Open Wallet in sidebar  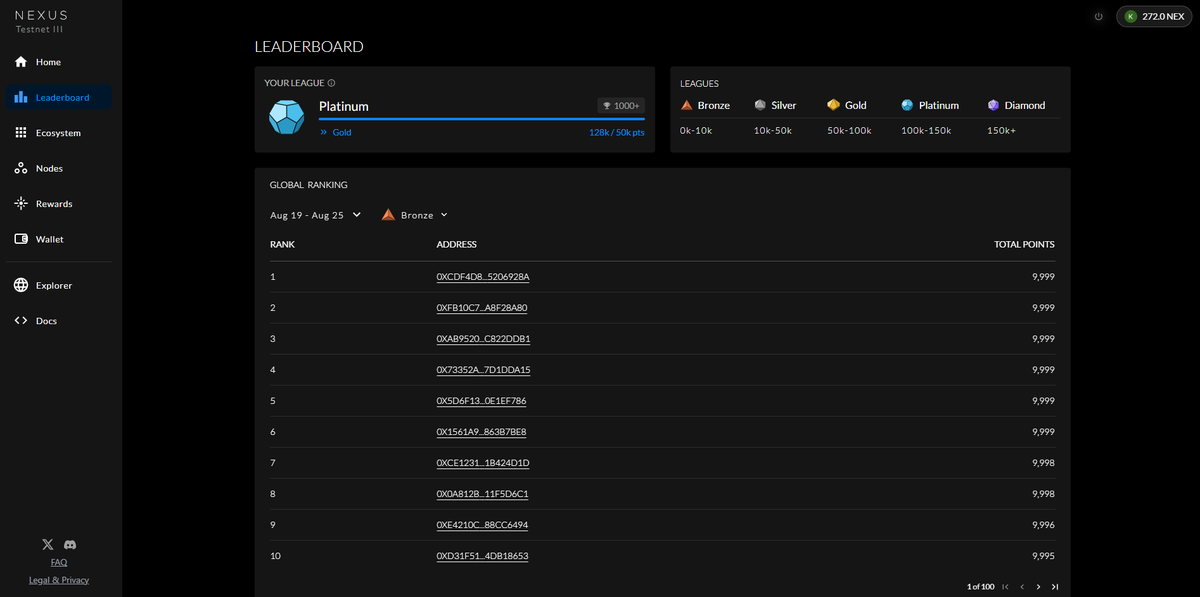(x=58, y=239)
